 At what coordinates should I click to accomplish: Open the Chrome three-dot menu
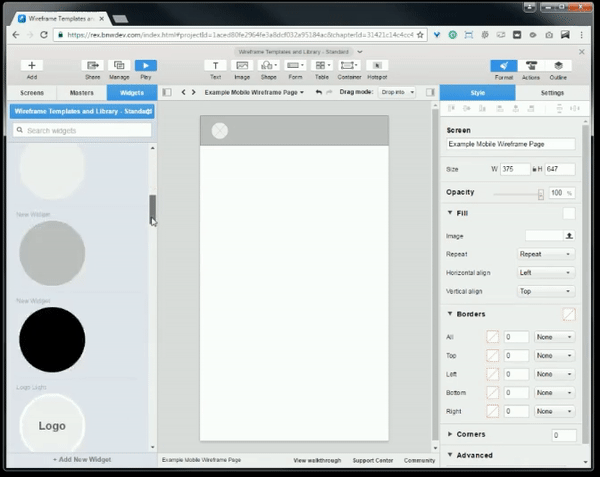click(582, 35)
